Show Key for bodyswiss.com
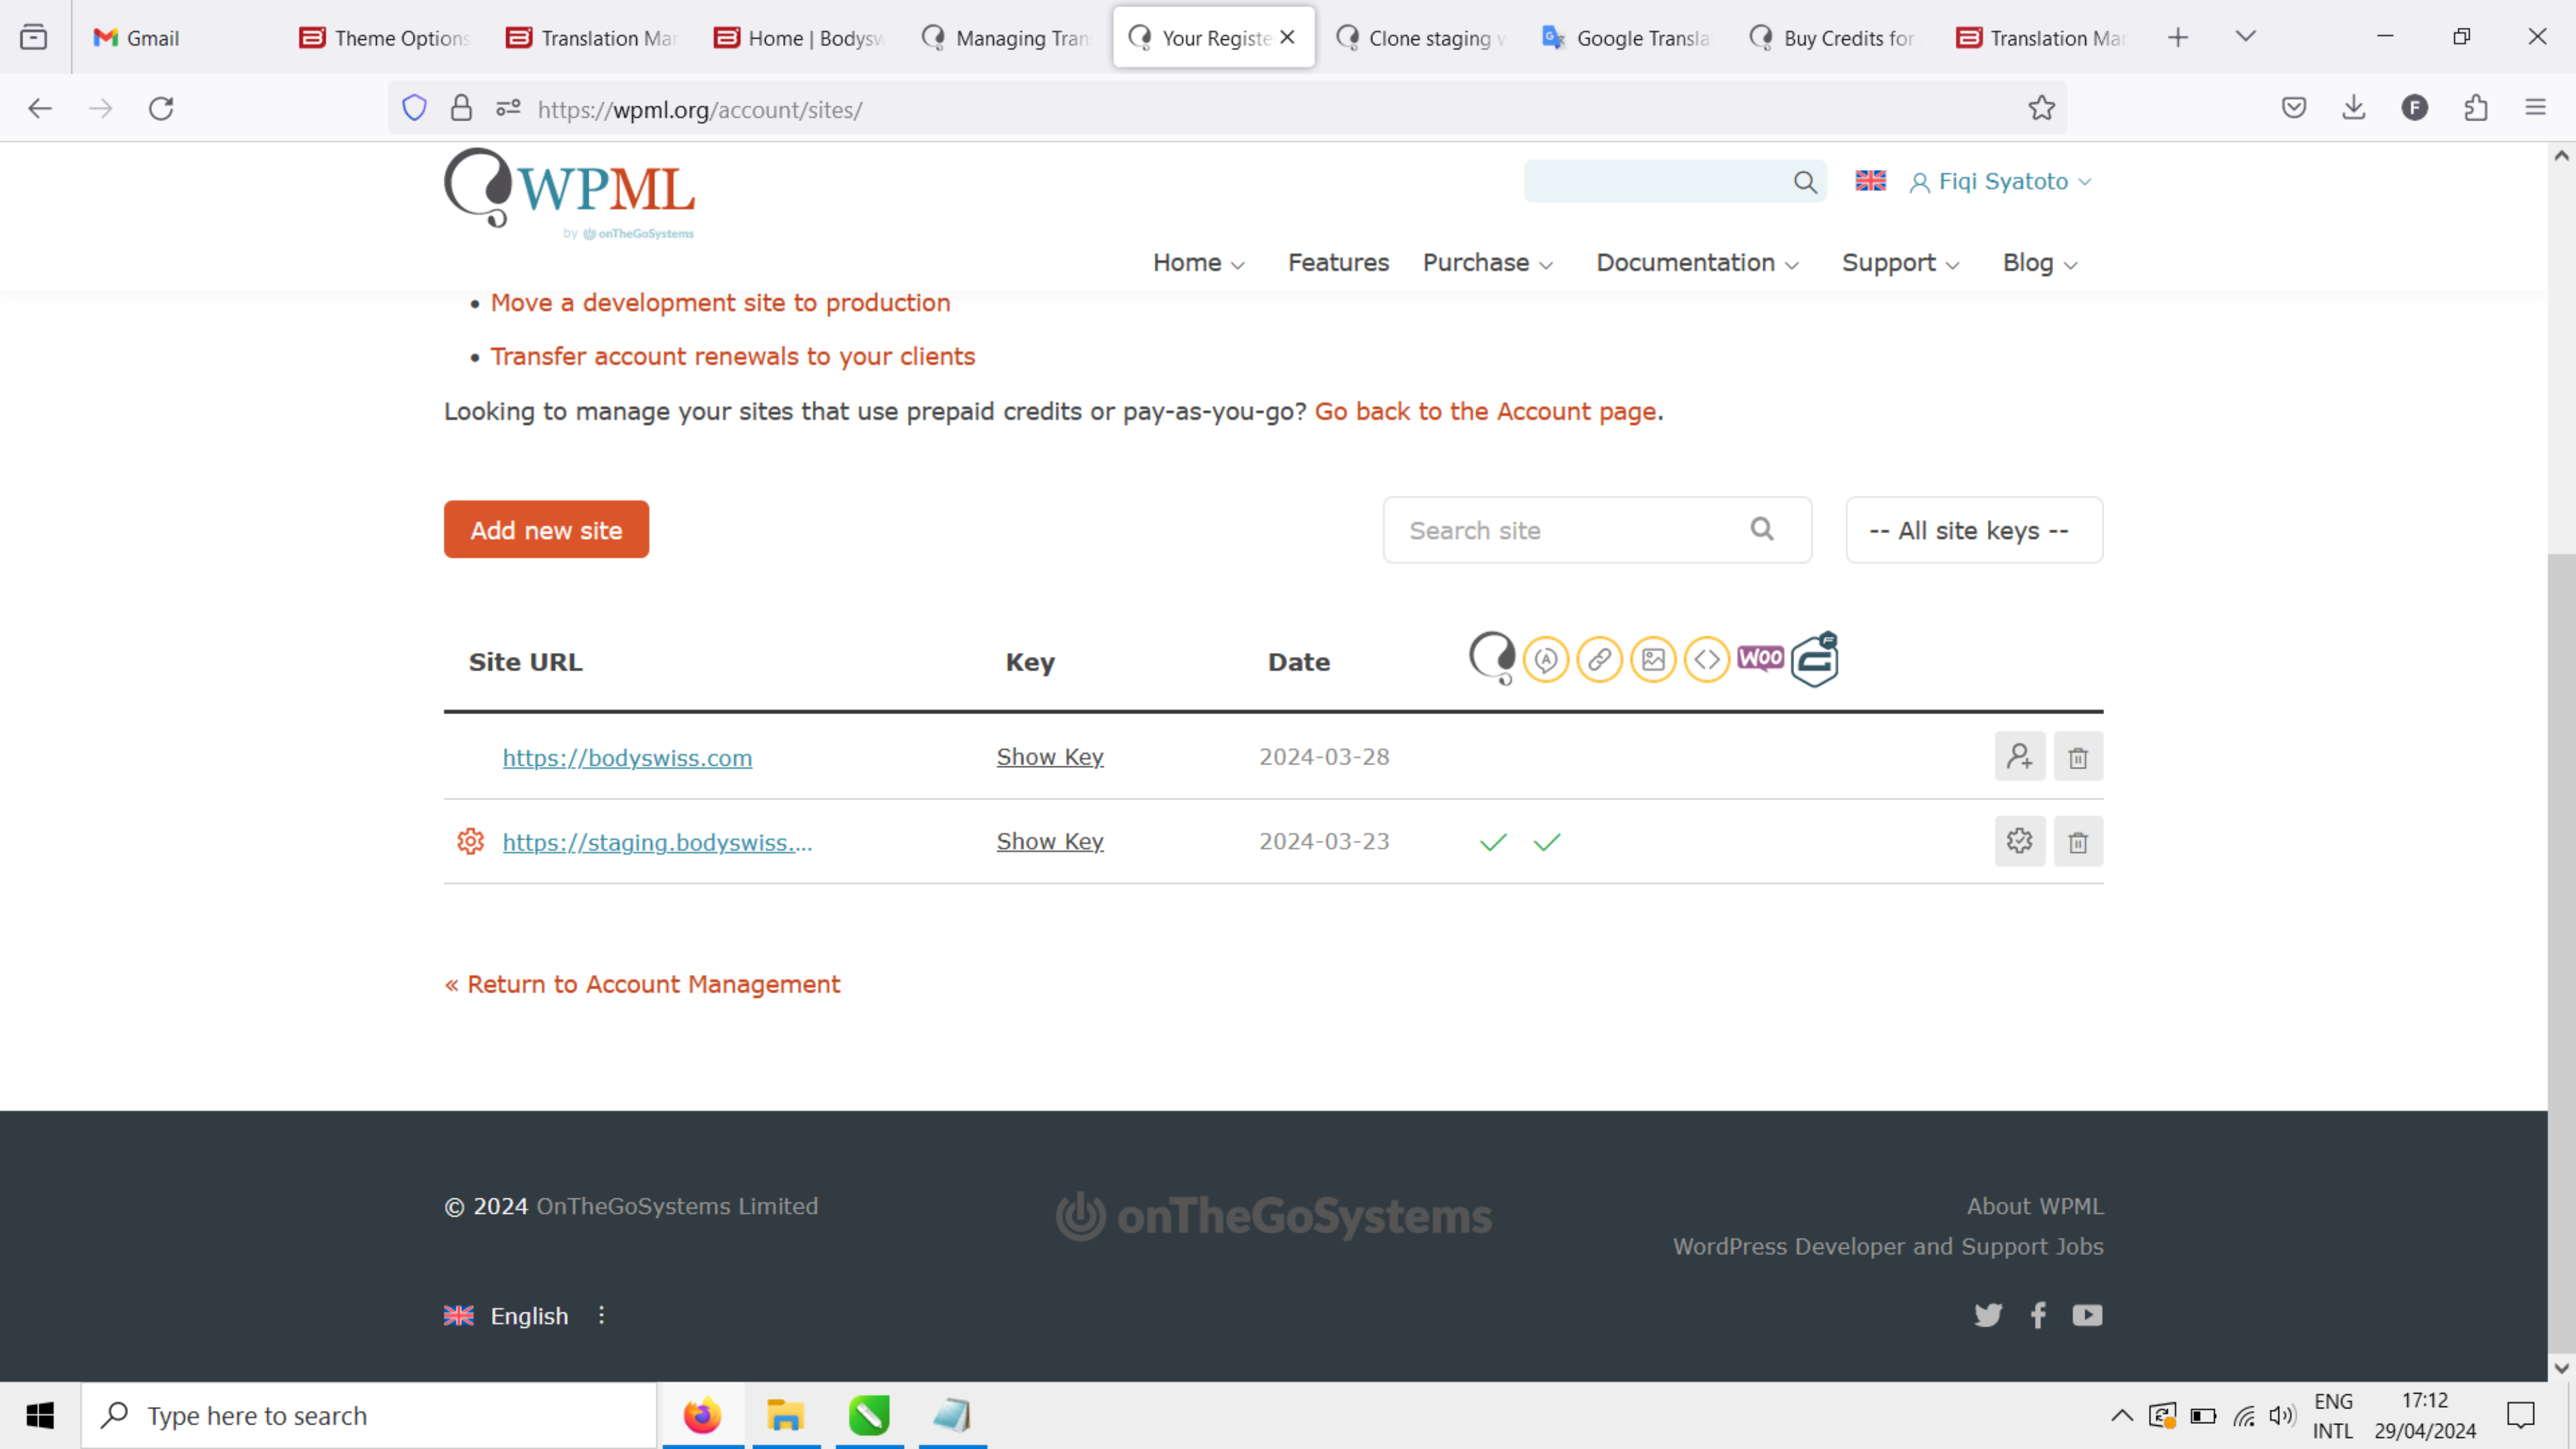The image size is (2576, 1449). click(x=1049, y=757)
